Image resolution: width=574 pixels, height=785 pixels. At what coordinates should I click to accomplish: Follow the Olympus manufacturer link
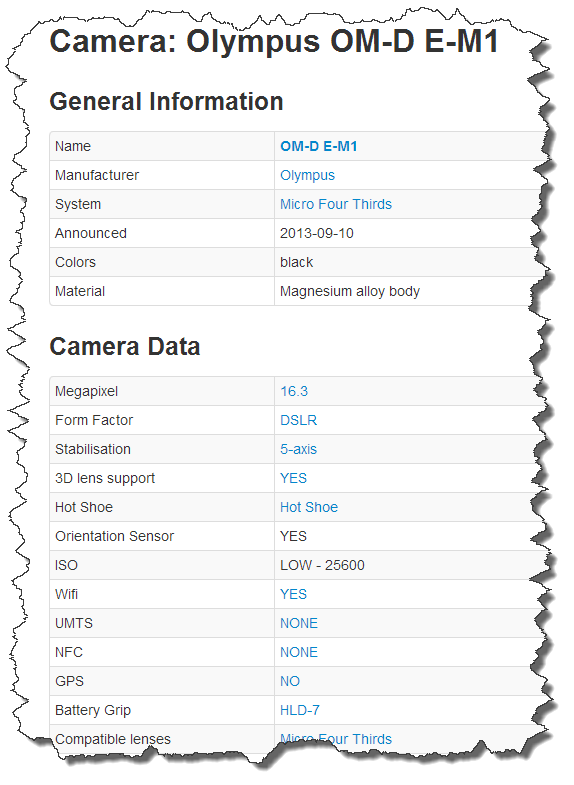point(307,175)
